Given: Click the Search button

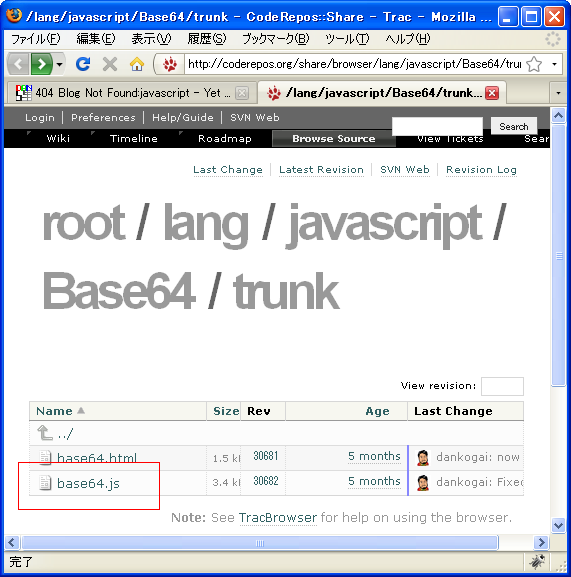Looking at the screenshot, I should click(x=514, y=127).
